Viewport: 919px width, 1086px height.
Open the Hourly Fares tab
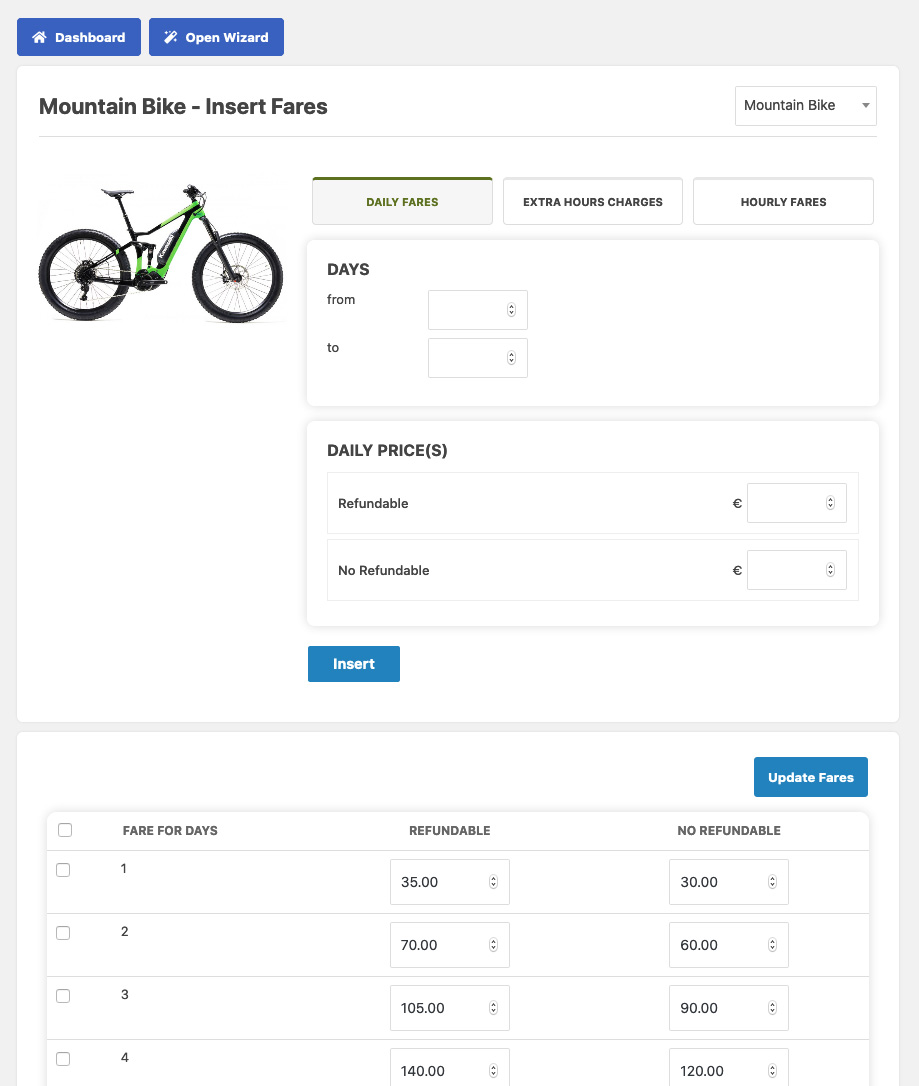783,202
